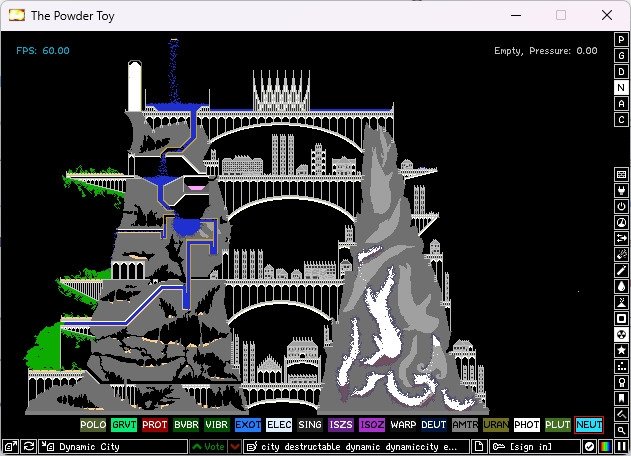Open the Explosives category
This screenshot has height=456, width=631.
[621, 254]
